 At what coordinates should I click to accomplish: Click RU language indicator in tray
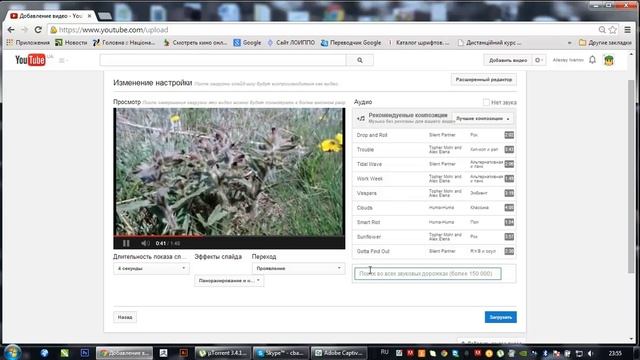click(384, 352)
